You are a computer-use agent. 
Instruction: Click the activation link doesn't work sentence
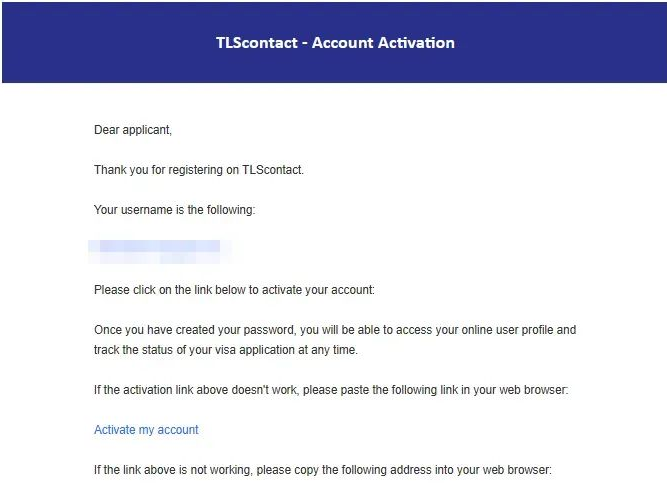331,390
